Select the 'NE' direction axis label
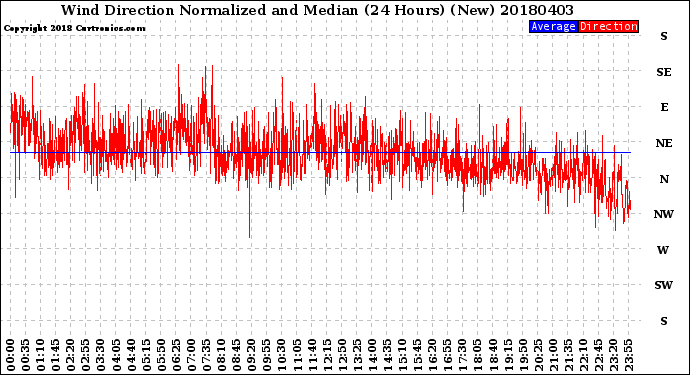Image resolution: width=690 pixels, height=375 pixels. (664, 143)
